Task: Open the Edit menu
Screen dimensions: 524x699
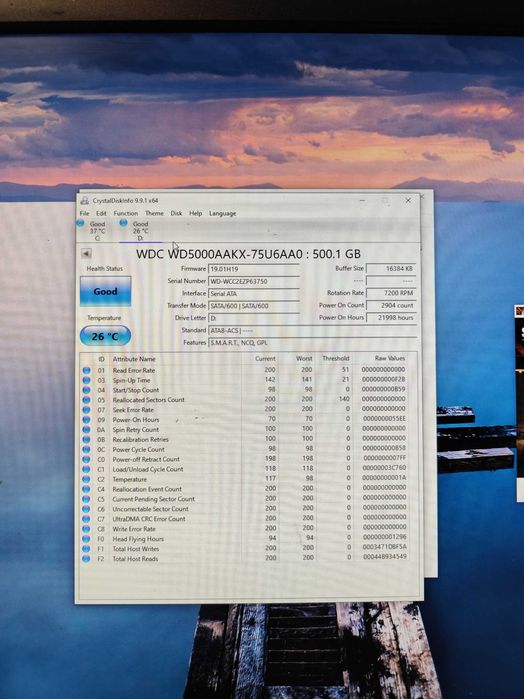Action: click(x=101, y=214)
